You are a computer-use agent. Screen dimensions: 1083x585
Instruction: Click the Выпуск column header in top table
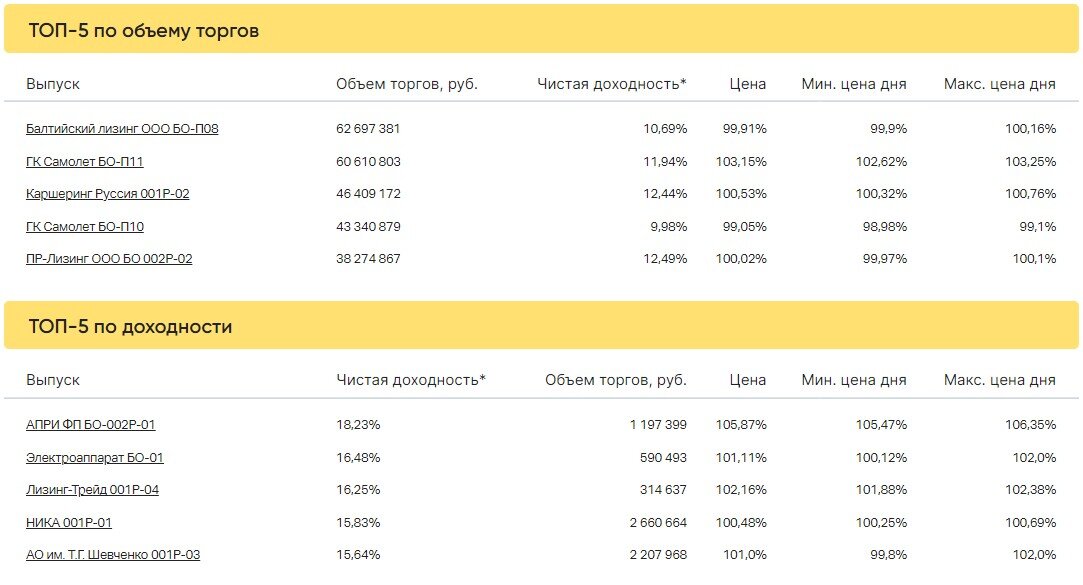pos(52,84)
